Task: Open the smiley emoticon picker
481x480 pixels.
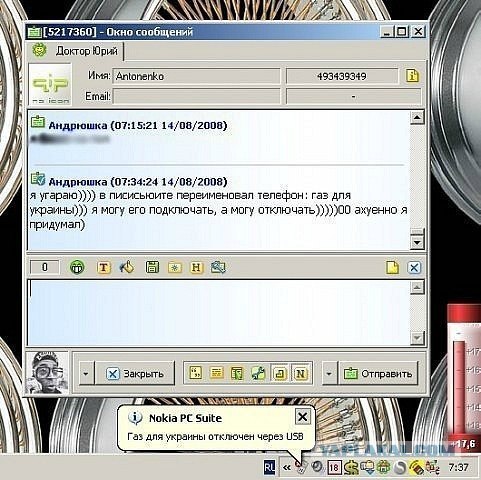Action: (x=77, y=267)
